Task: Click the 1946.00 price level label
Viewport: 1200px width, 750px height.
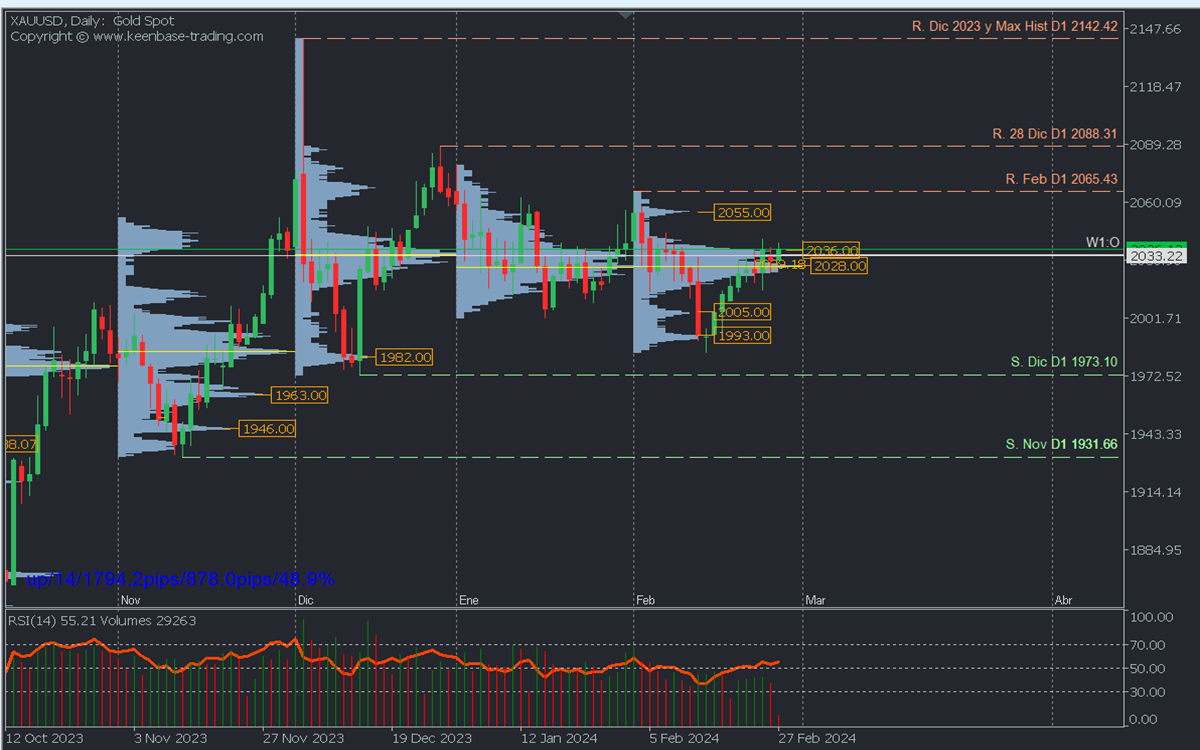Action: point(268,429)
